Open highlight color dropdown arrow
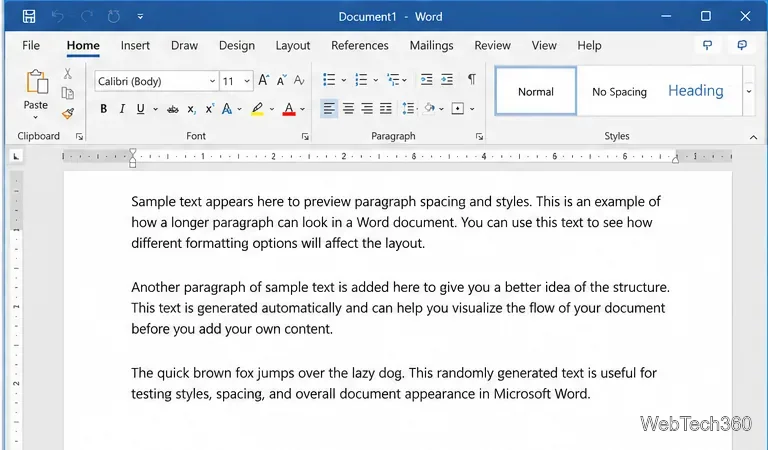The width and height of the screenshot is (768, 450). pyautogui.click(x=272, y=109)
